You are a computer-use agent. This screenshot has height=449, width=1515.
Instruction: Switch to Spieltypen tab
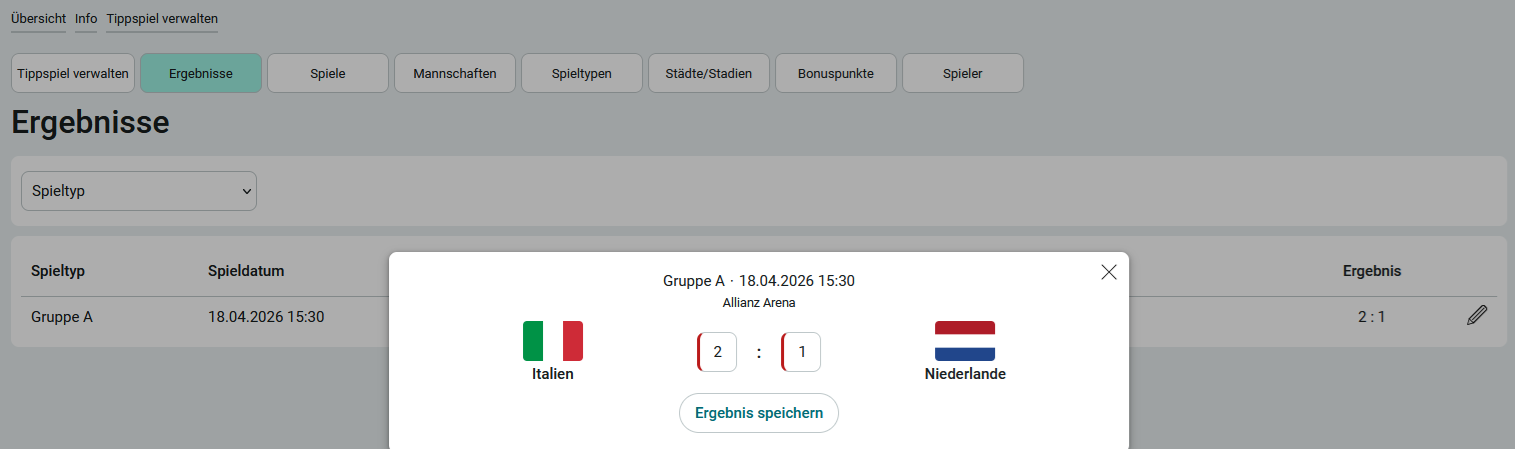pyautogui.click(x=582, y=73)
